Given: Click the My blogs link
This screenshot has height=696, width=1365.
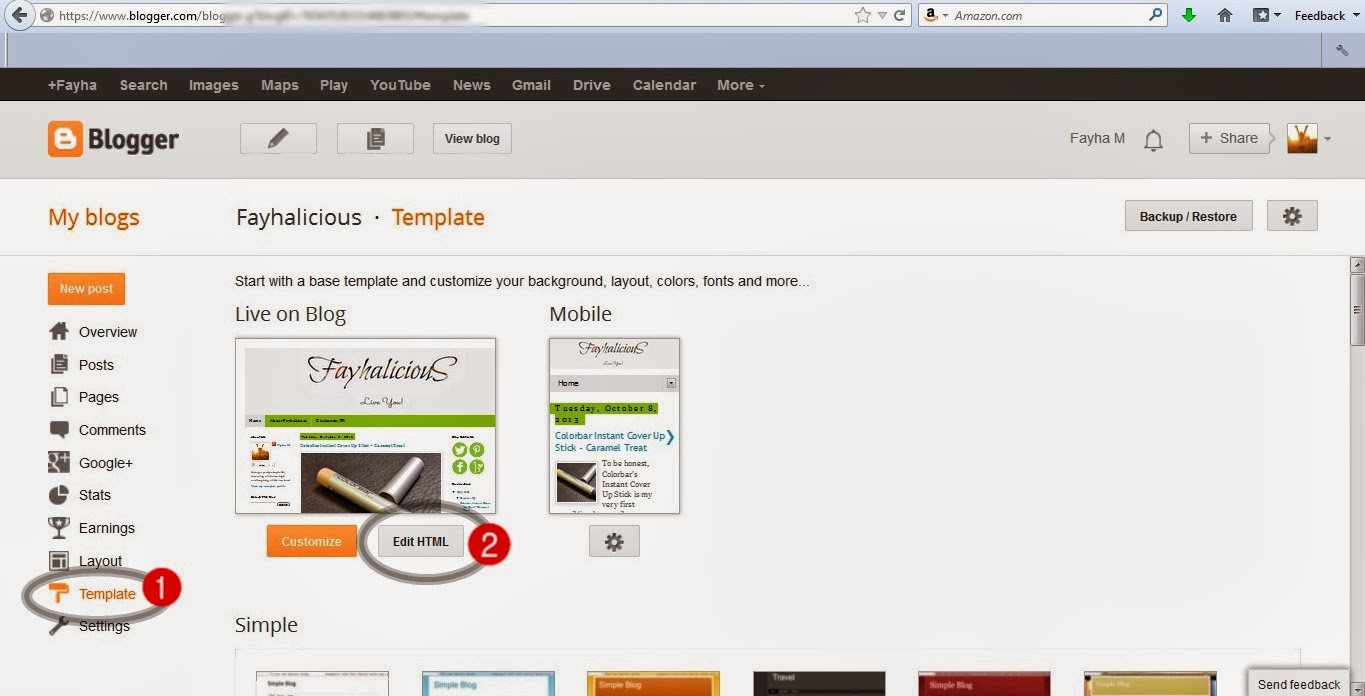Looking at the screenshot, I should tap(94, 217).
